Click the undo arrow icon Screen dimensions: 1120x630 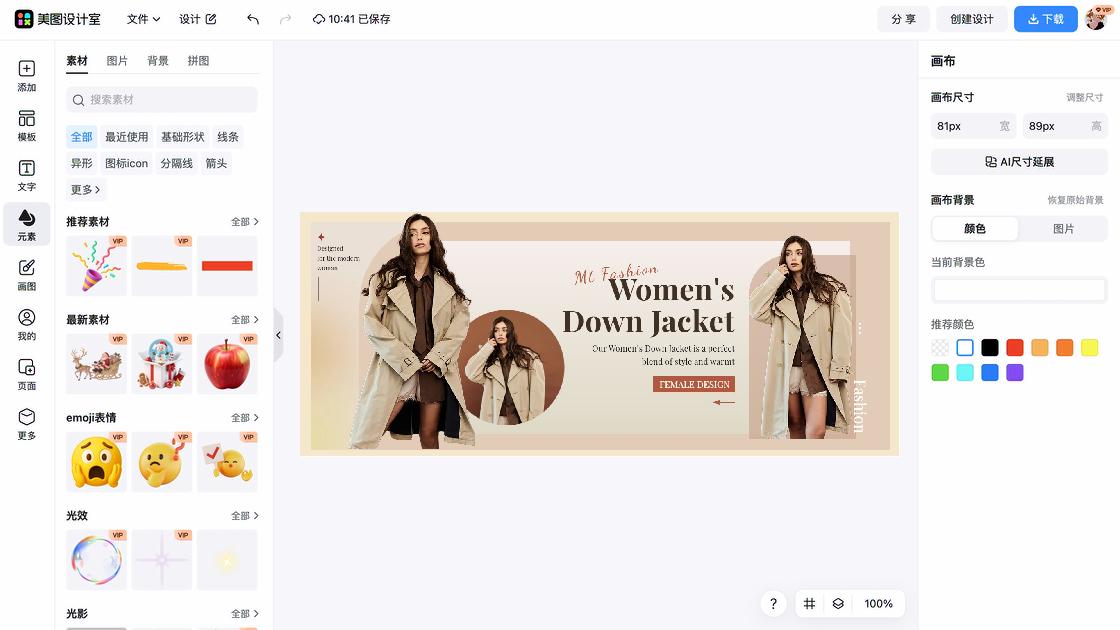[x=253, y=19]
